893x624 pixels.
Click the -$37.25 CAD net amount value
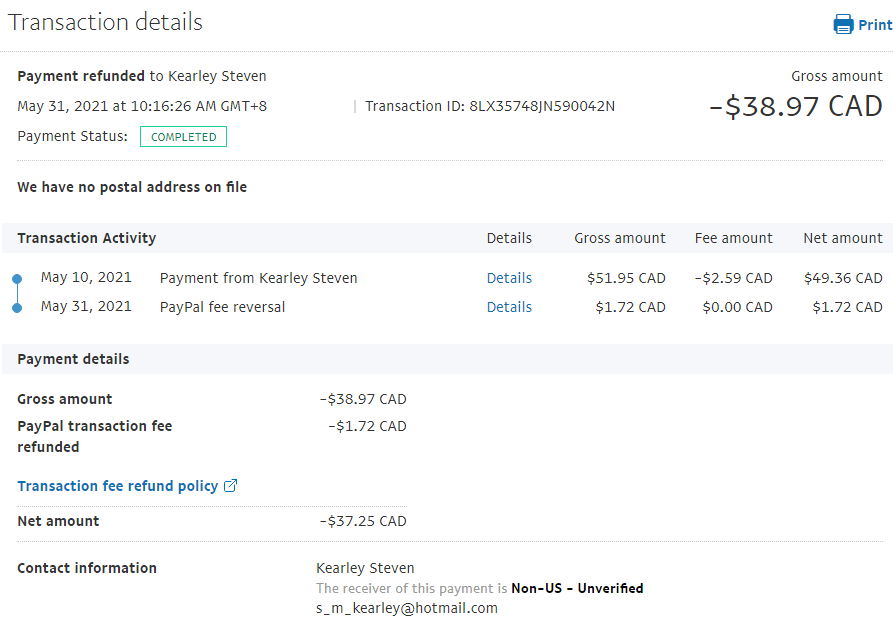pos(363,521)
